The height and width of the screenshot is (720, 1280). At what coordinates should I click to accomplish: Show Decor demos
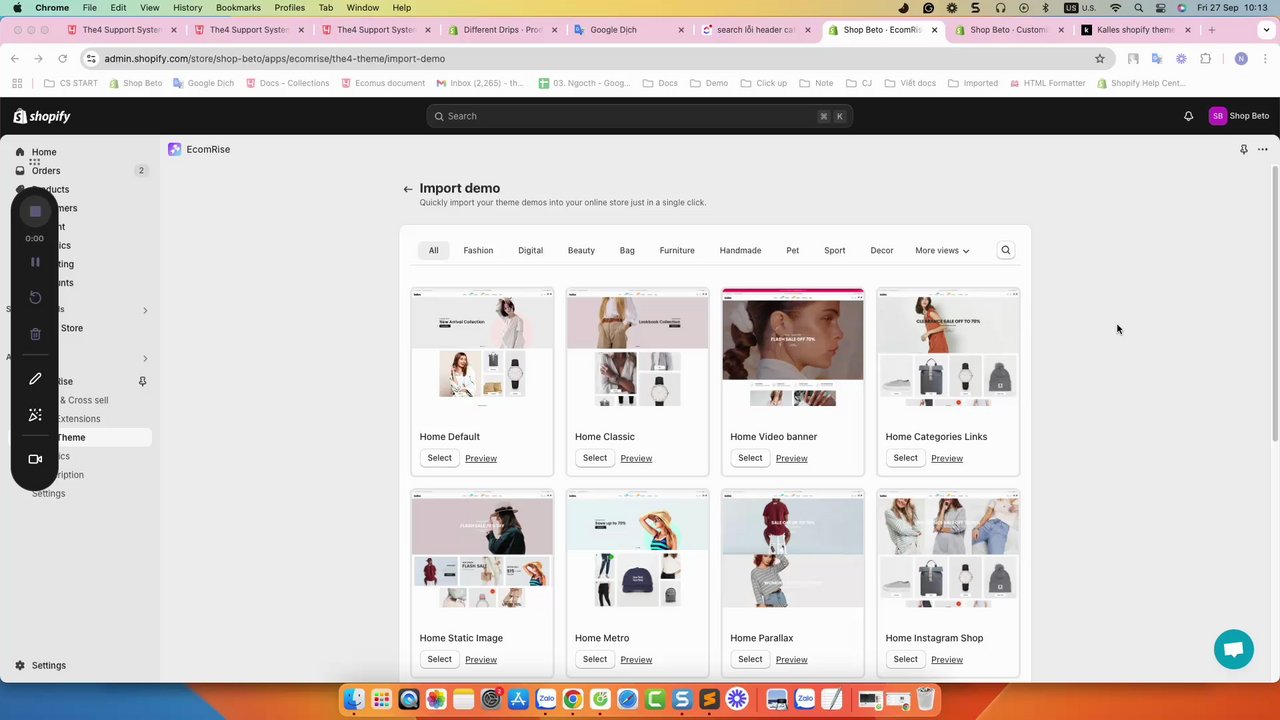pyautogui.click(x=881, y=250)
